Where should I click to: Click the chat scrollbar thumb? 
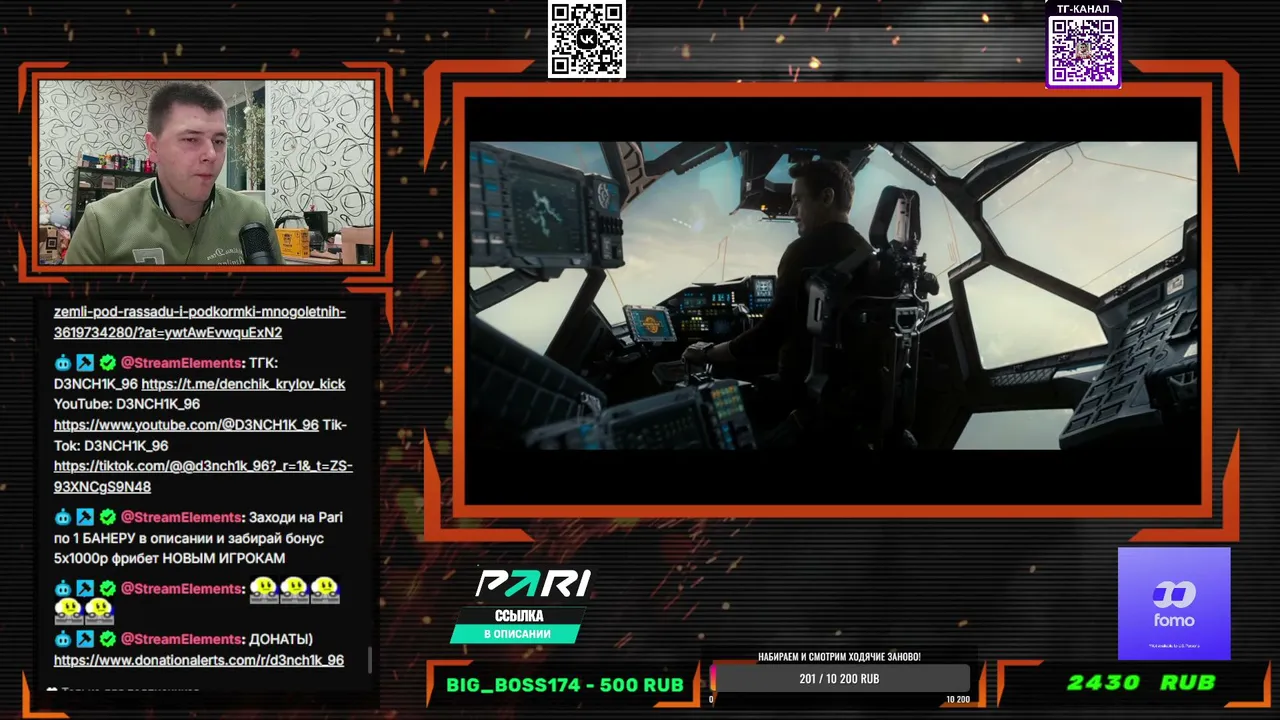[x=371, y=660]
